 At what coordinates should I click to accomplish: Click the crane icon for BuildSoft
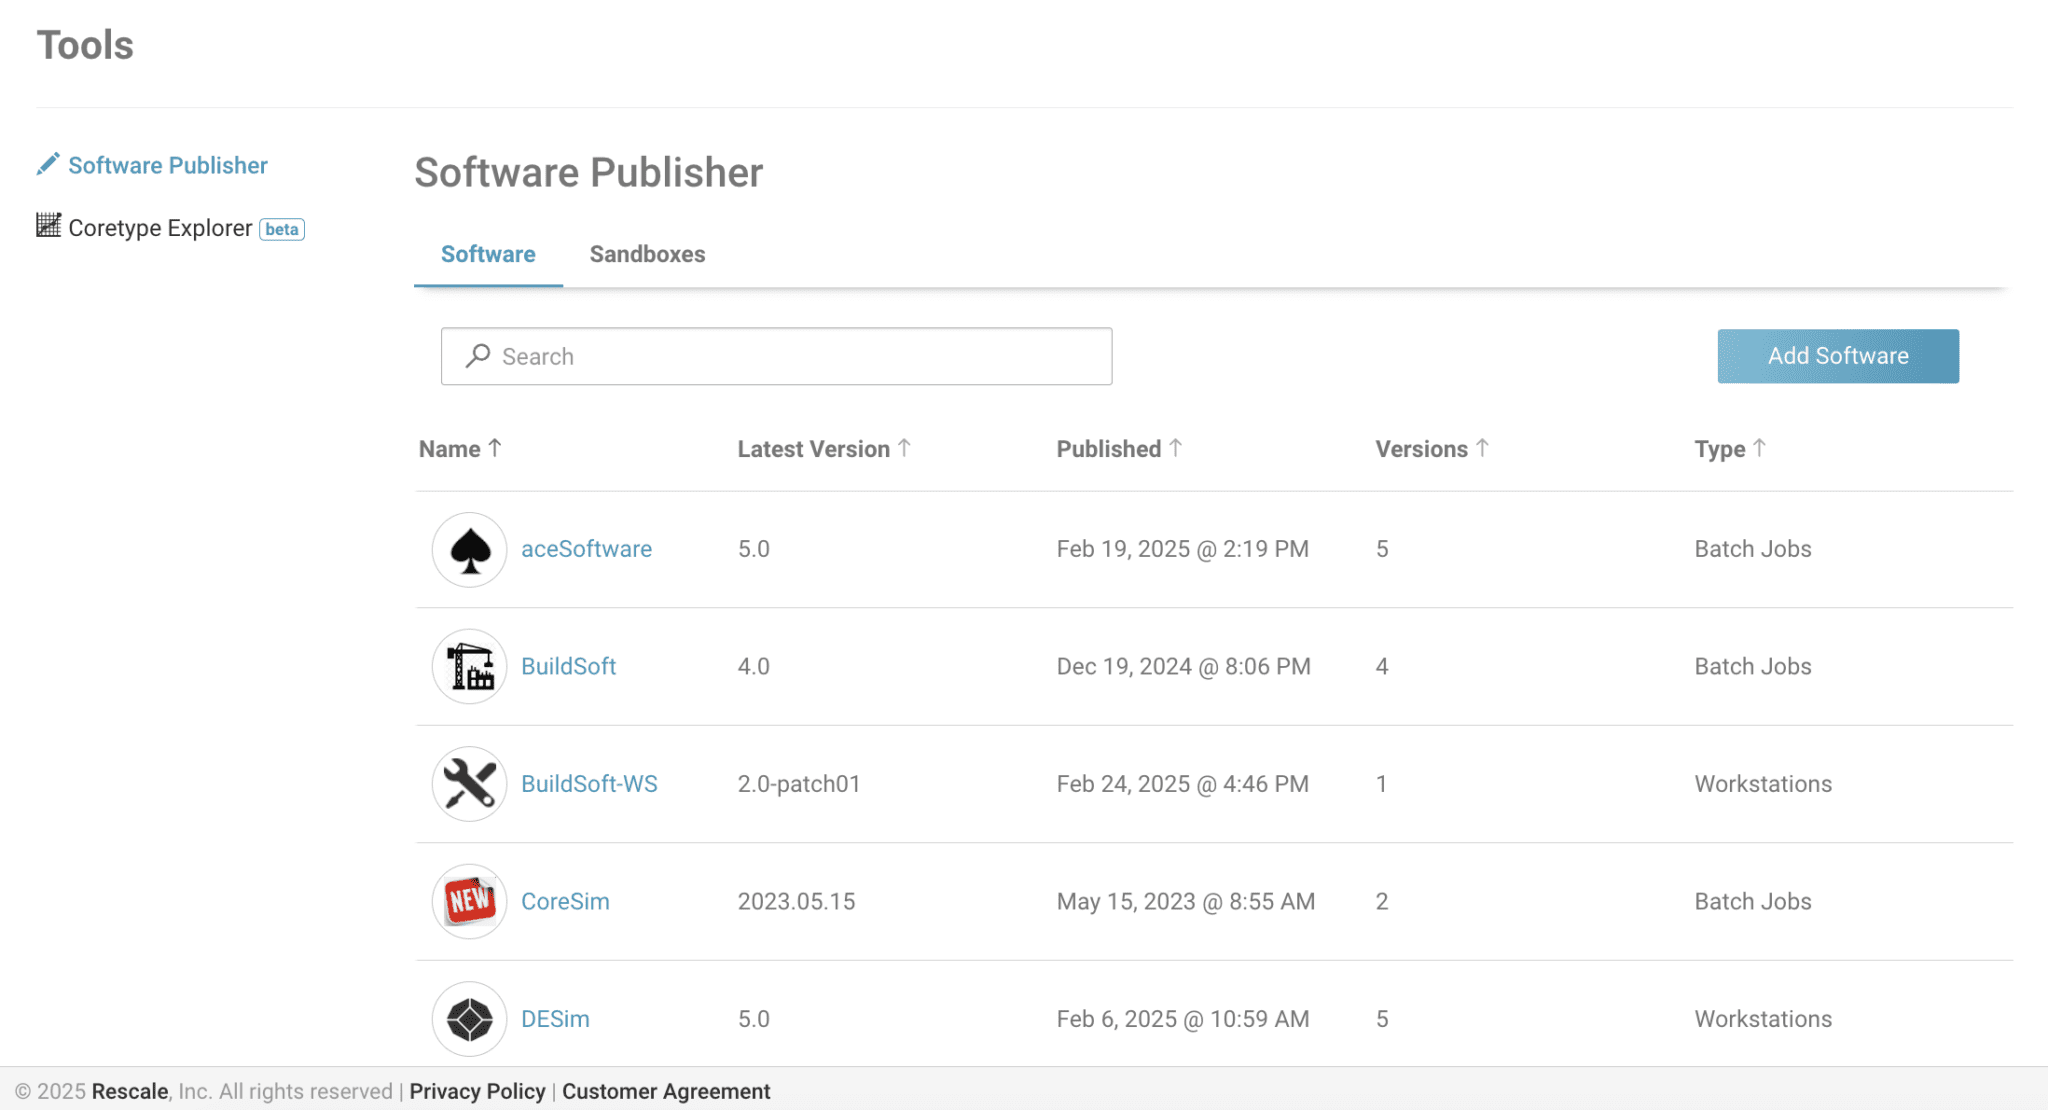(x=468, y=666)
